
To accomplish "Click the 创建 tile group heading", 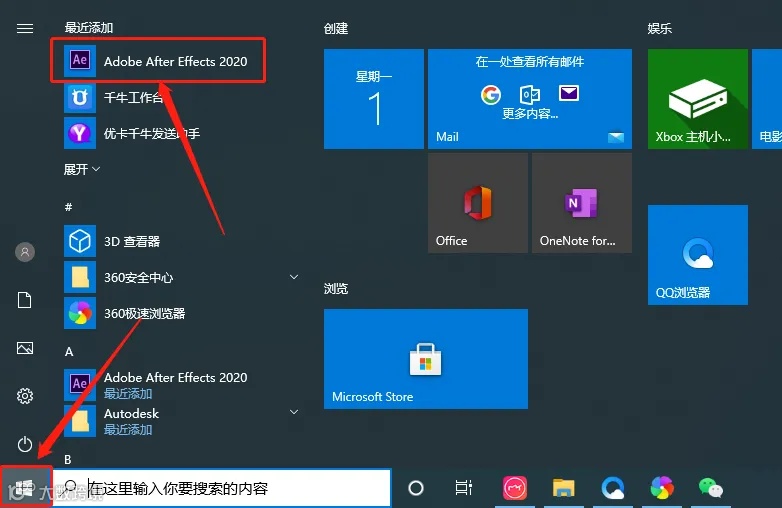I will tap(336, 28).
